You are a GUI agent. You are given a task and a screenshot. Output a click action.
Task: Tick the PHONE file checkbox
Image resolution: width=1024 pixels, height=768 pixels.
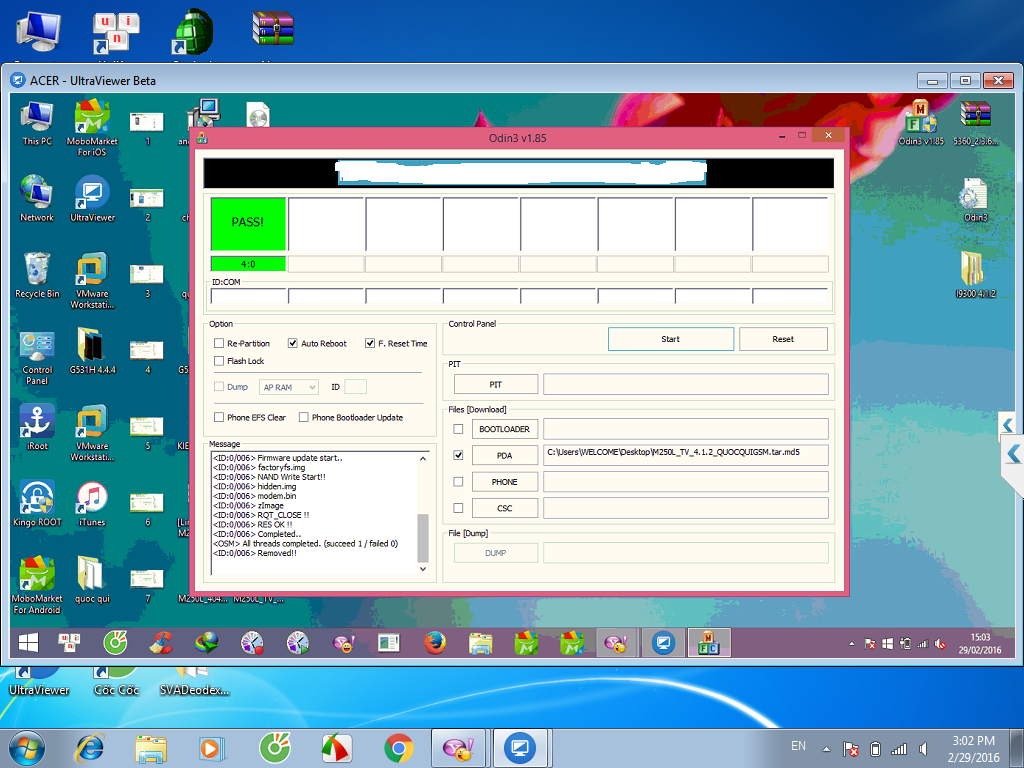(x=458, y=481)
